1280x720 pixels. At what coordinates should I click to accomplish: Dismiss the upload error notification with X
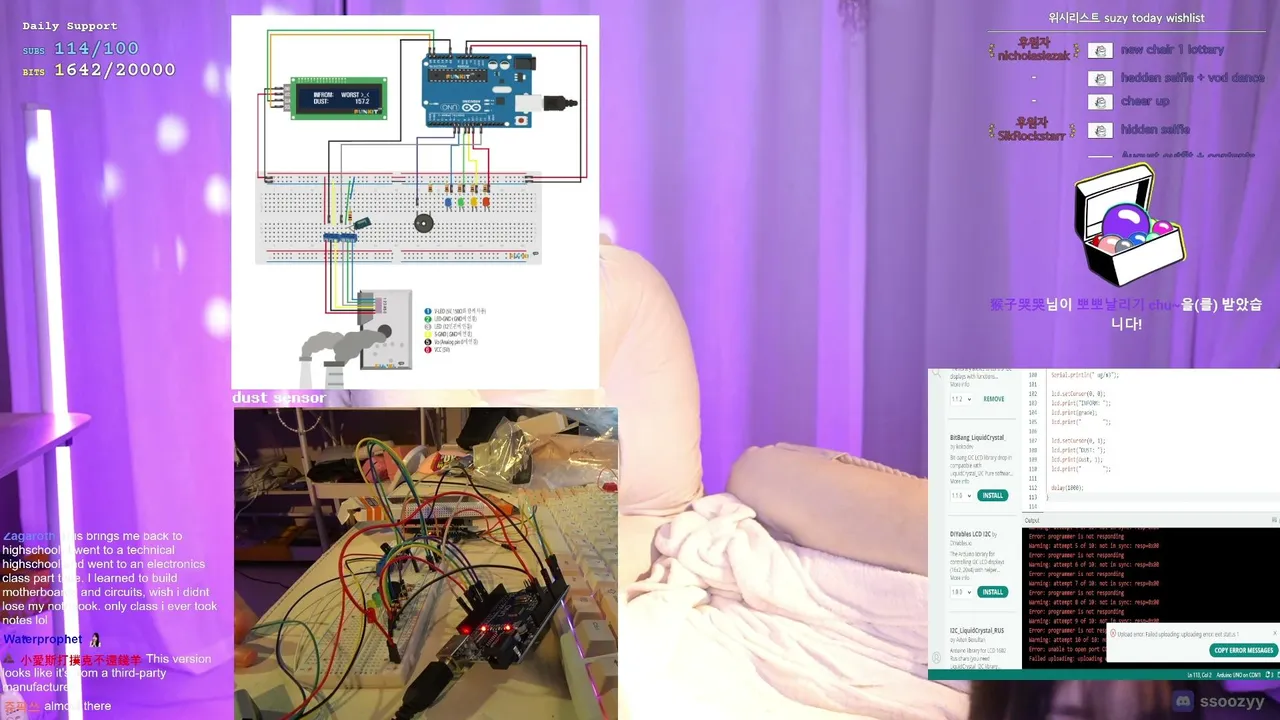(1274, 633)
